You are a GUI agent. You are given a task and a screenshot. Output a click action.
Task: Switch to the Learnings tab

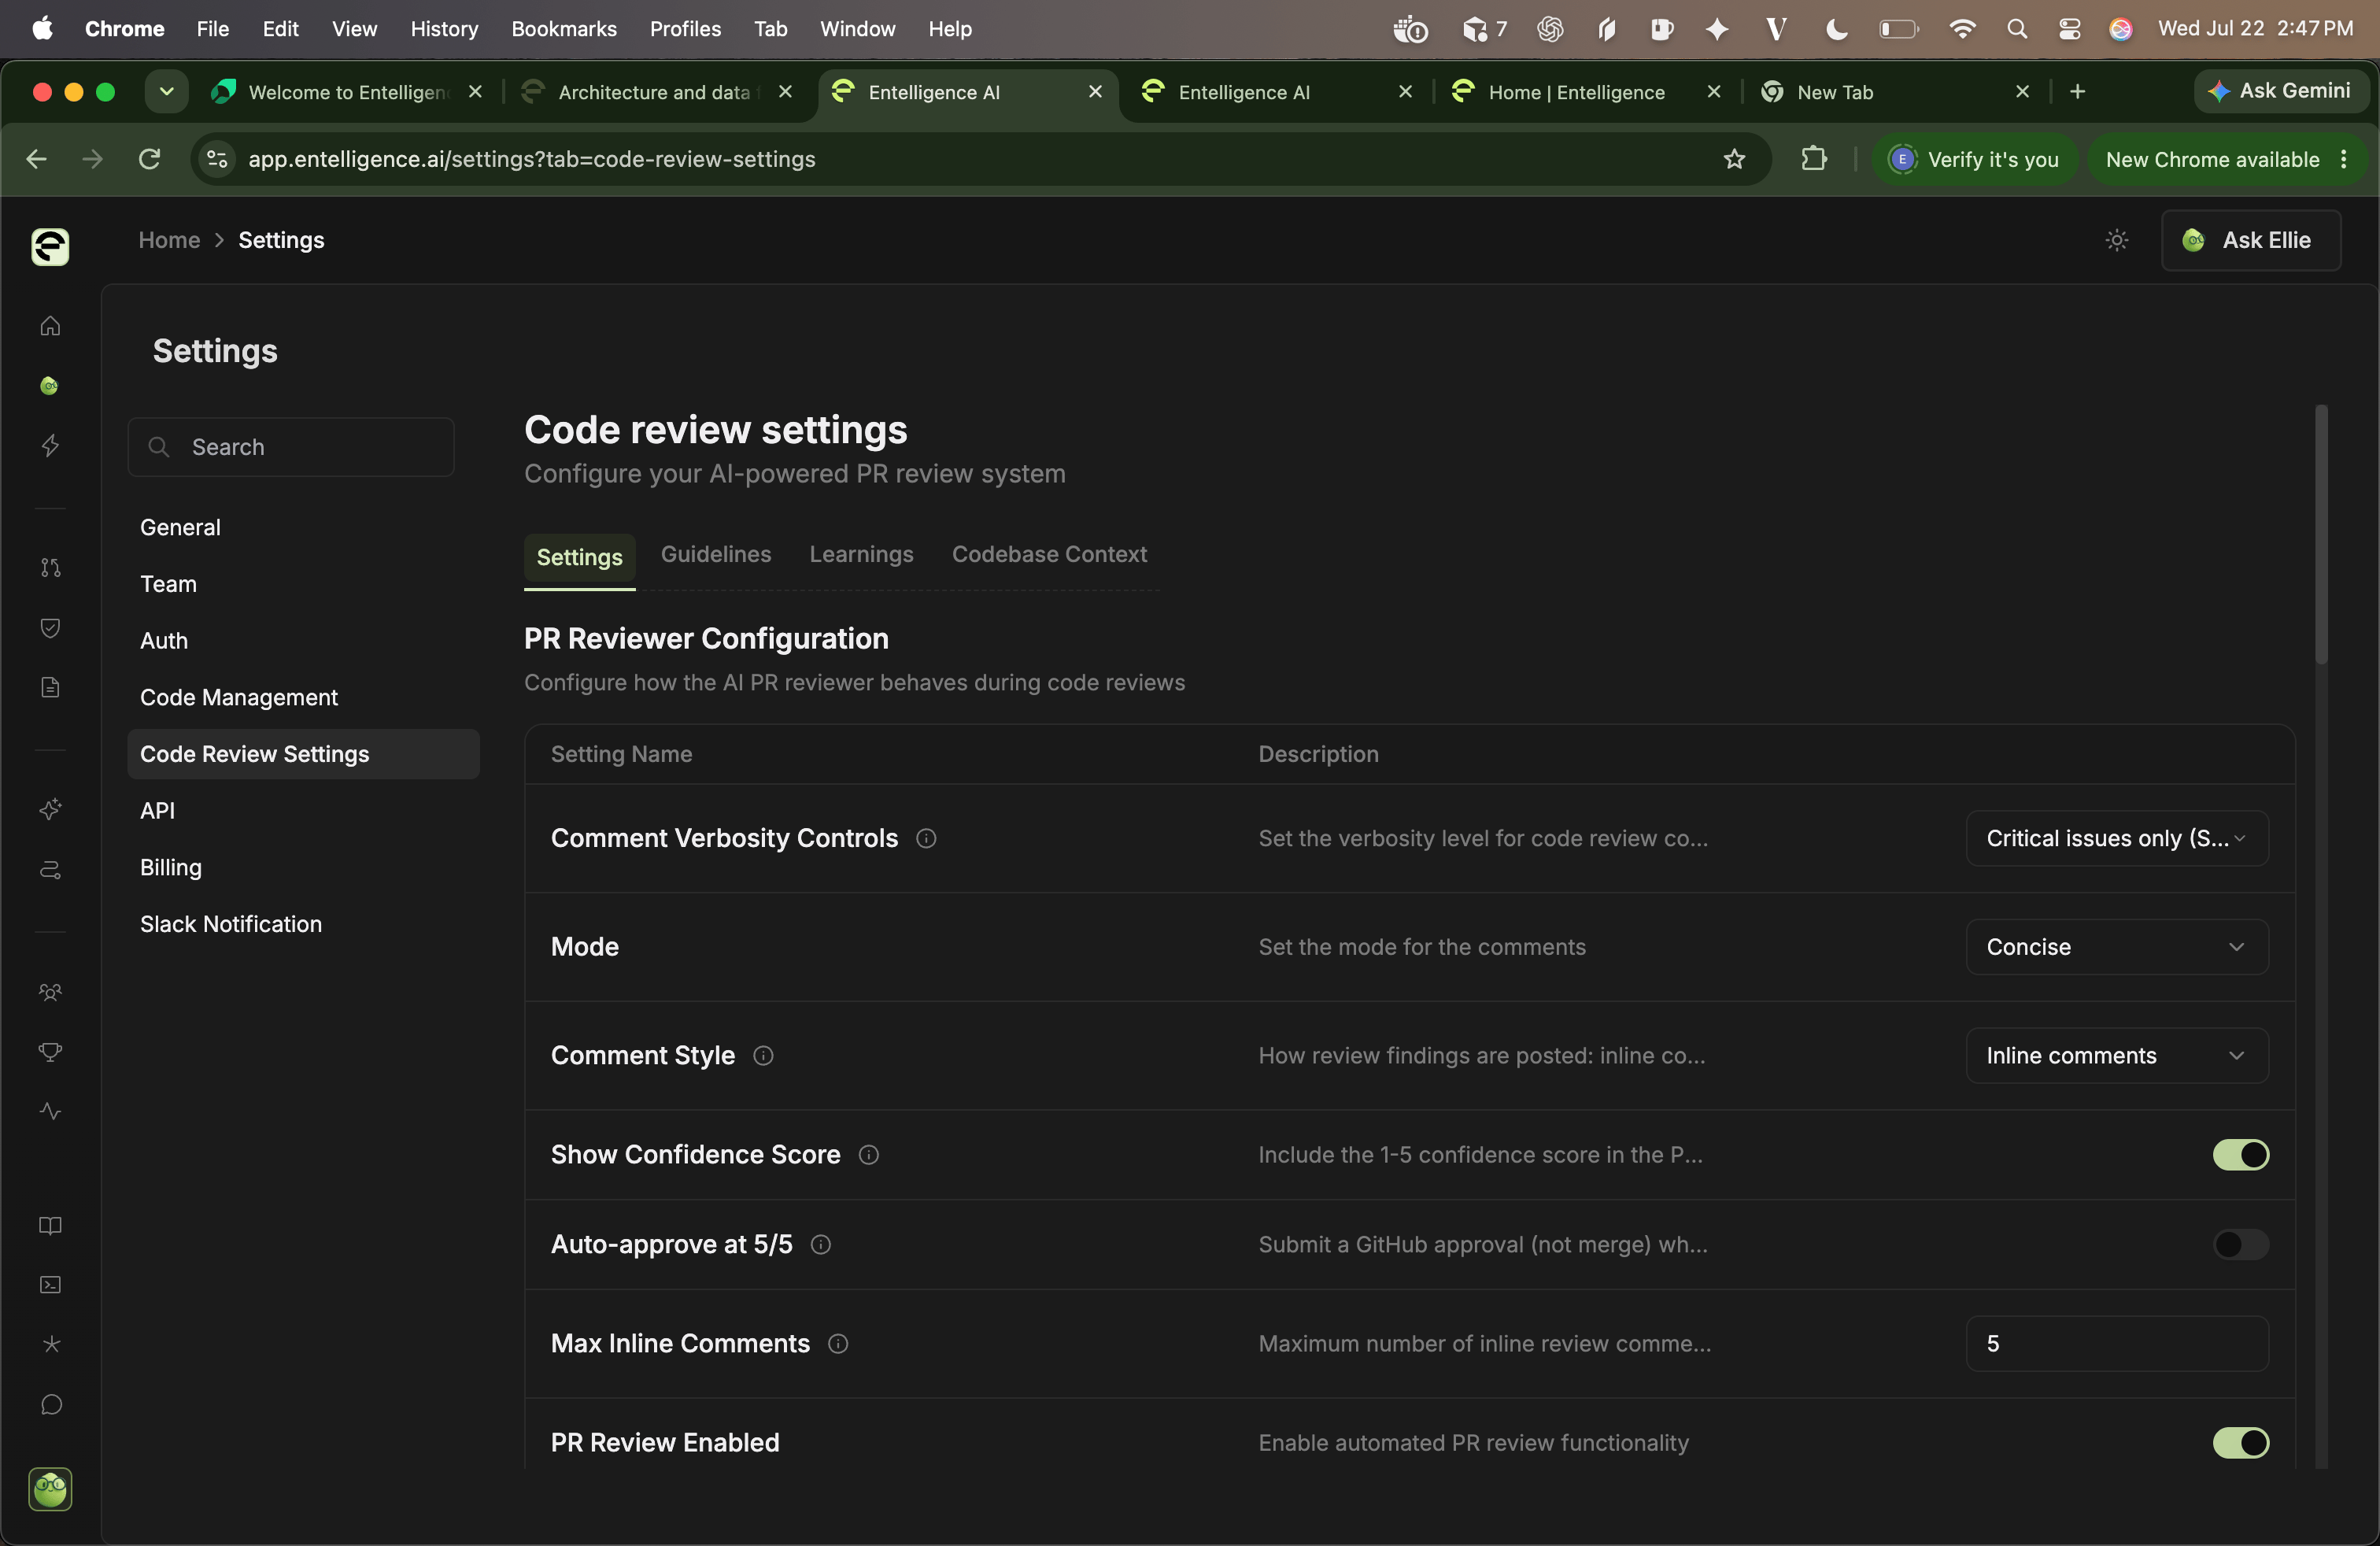(861, 554)
